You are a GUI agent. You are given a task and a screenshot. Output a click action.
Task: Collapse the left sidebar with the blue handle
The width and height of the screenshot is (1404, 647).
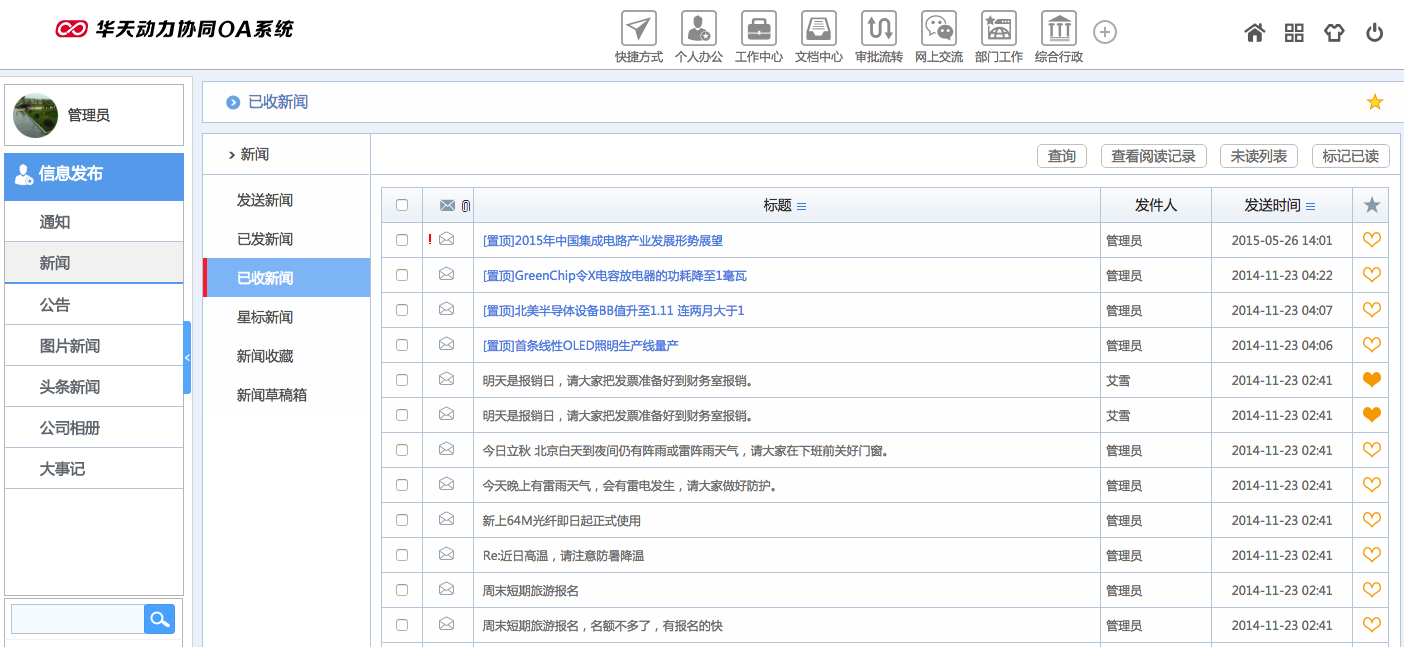point(187,357)
